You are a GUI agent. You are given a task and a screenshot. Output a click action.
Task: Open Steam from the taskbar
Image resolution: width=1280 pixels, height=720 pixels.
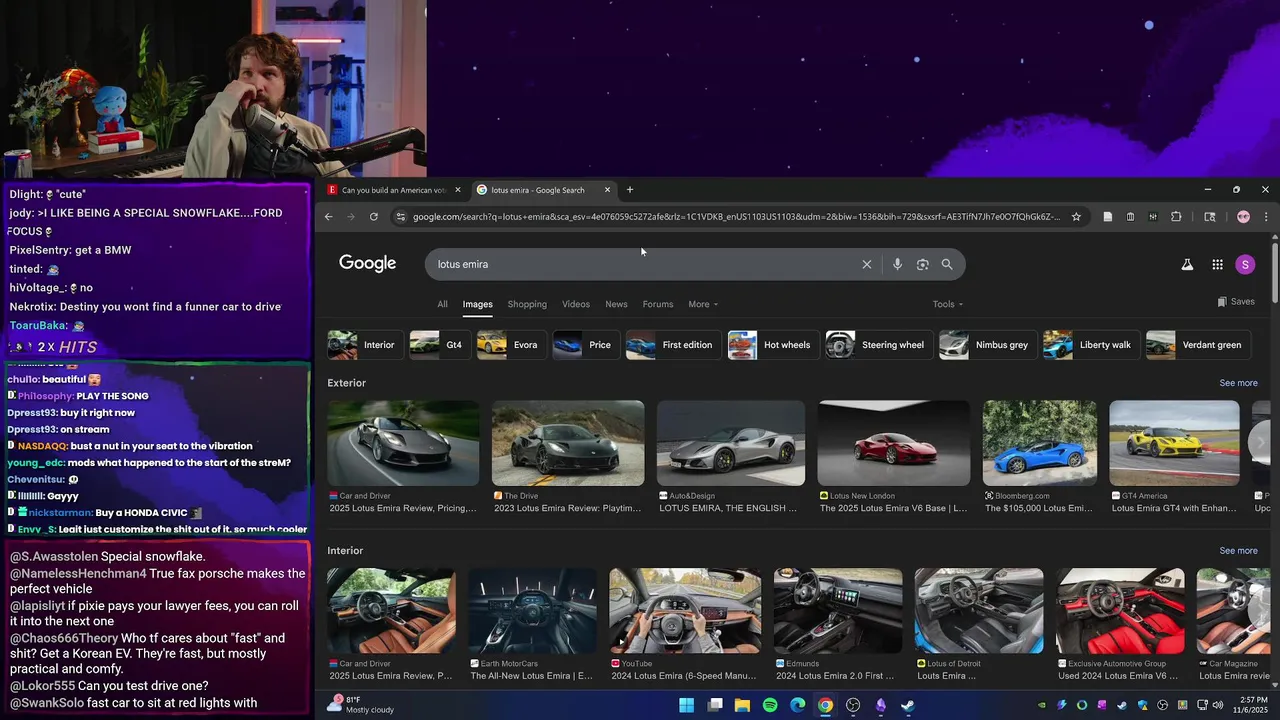908,705
